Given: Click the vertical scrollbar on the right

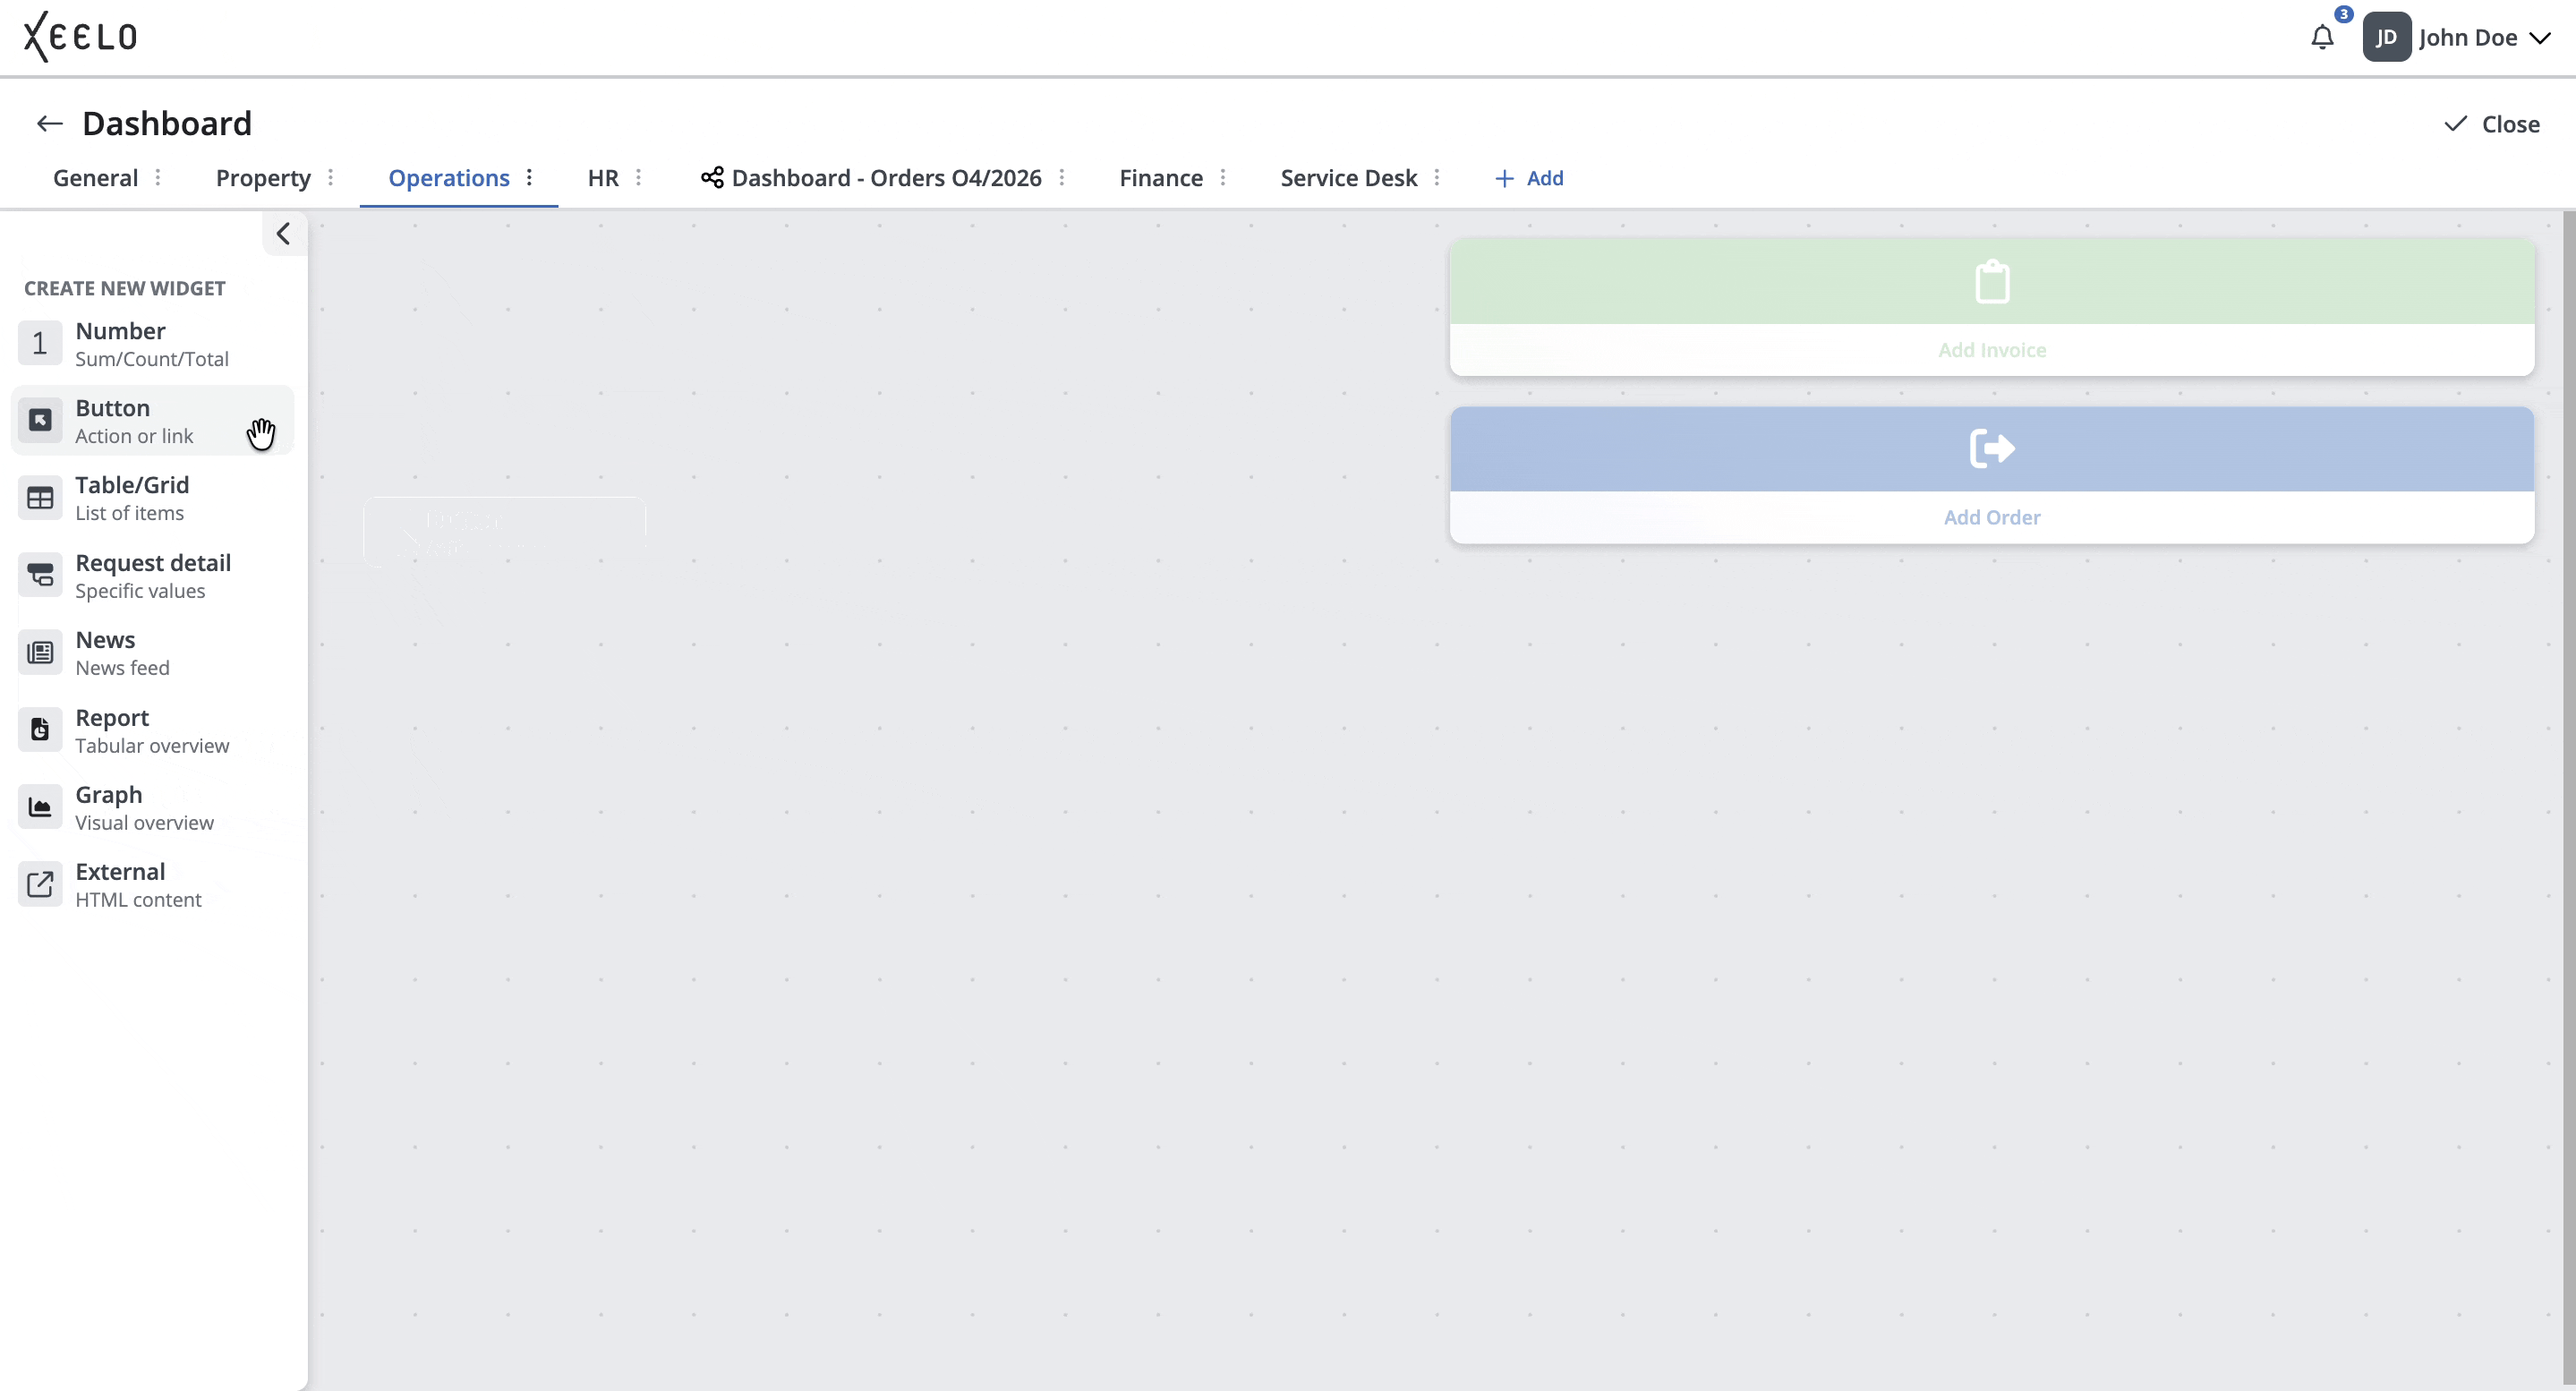Looking at the screenshot, I should [2569, 800].
